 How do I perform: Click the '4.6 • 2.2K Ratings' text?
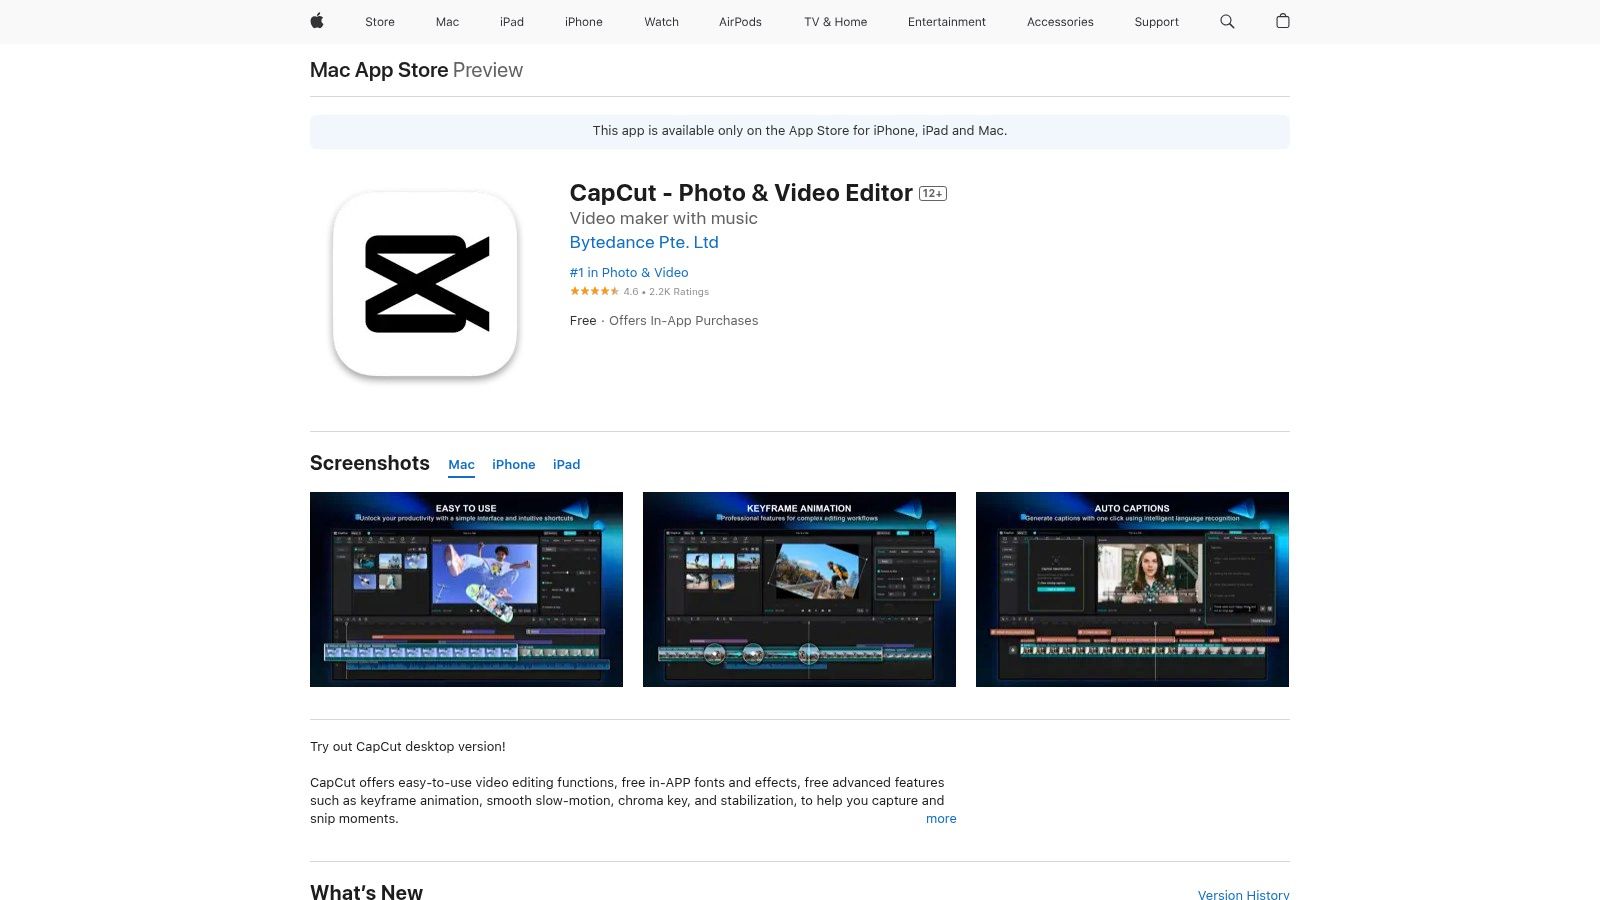(x=666, y=292)
